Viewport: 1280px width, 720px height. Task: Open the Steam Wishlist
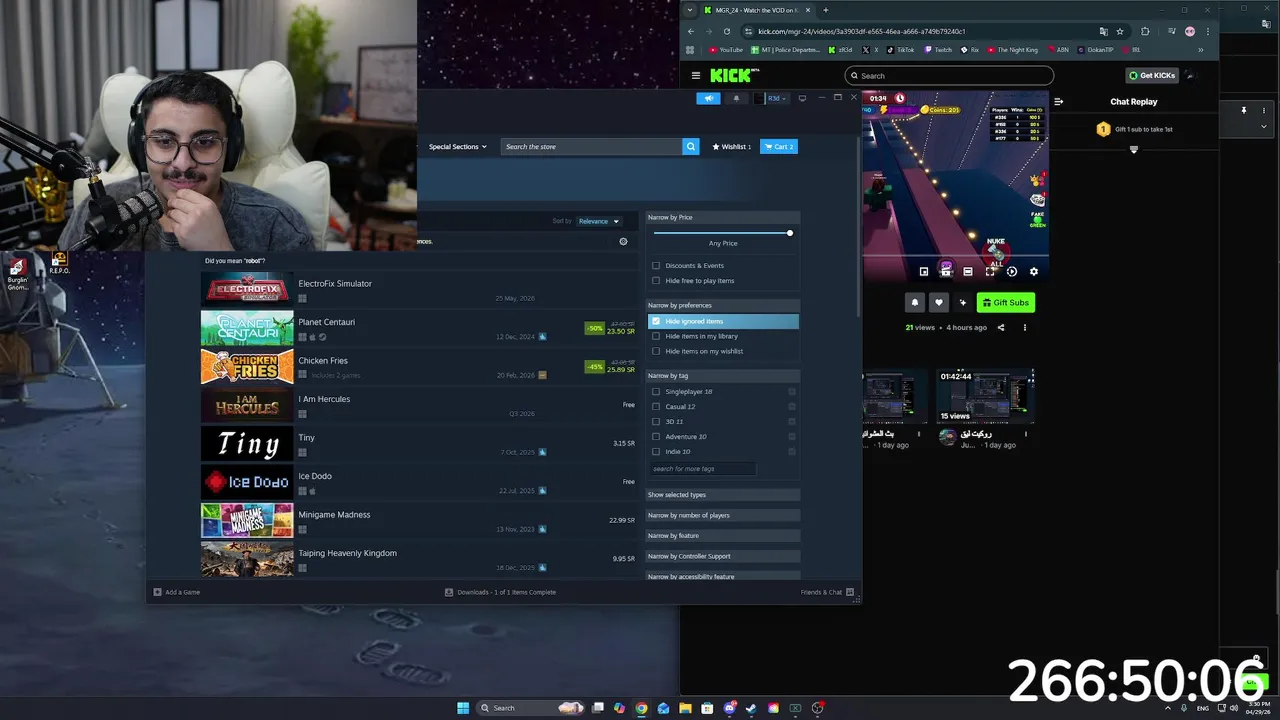731,146
